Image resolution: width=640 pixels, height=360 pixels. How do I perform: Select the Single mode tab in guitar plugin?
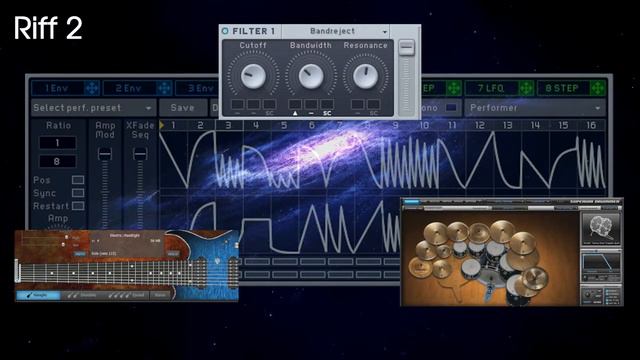(x=38, y=295)
